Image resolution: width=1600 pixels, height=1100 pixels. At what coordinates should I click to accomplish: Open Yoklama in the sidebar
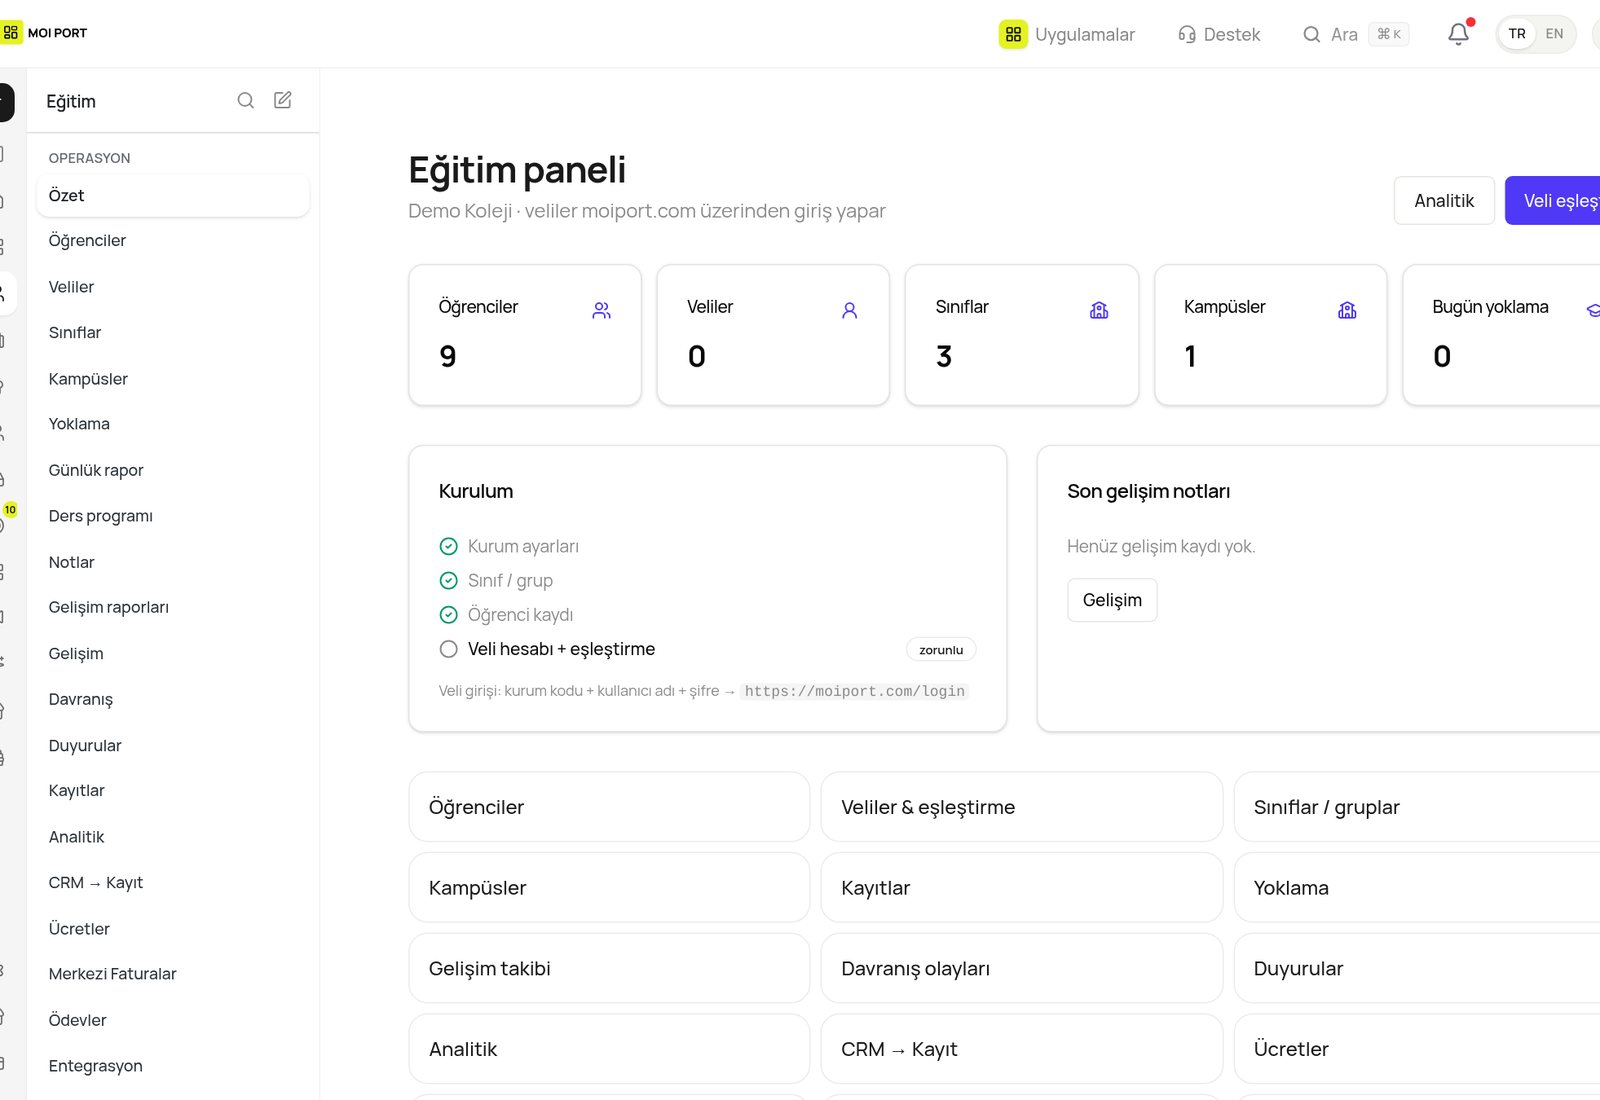coord(173,424)
